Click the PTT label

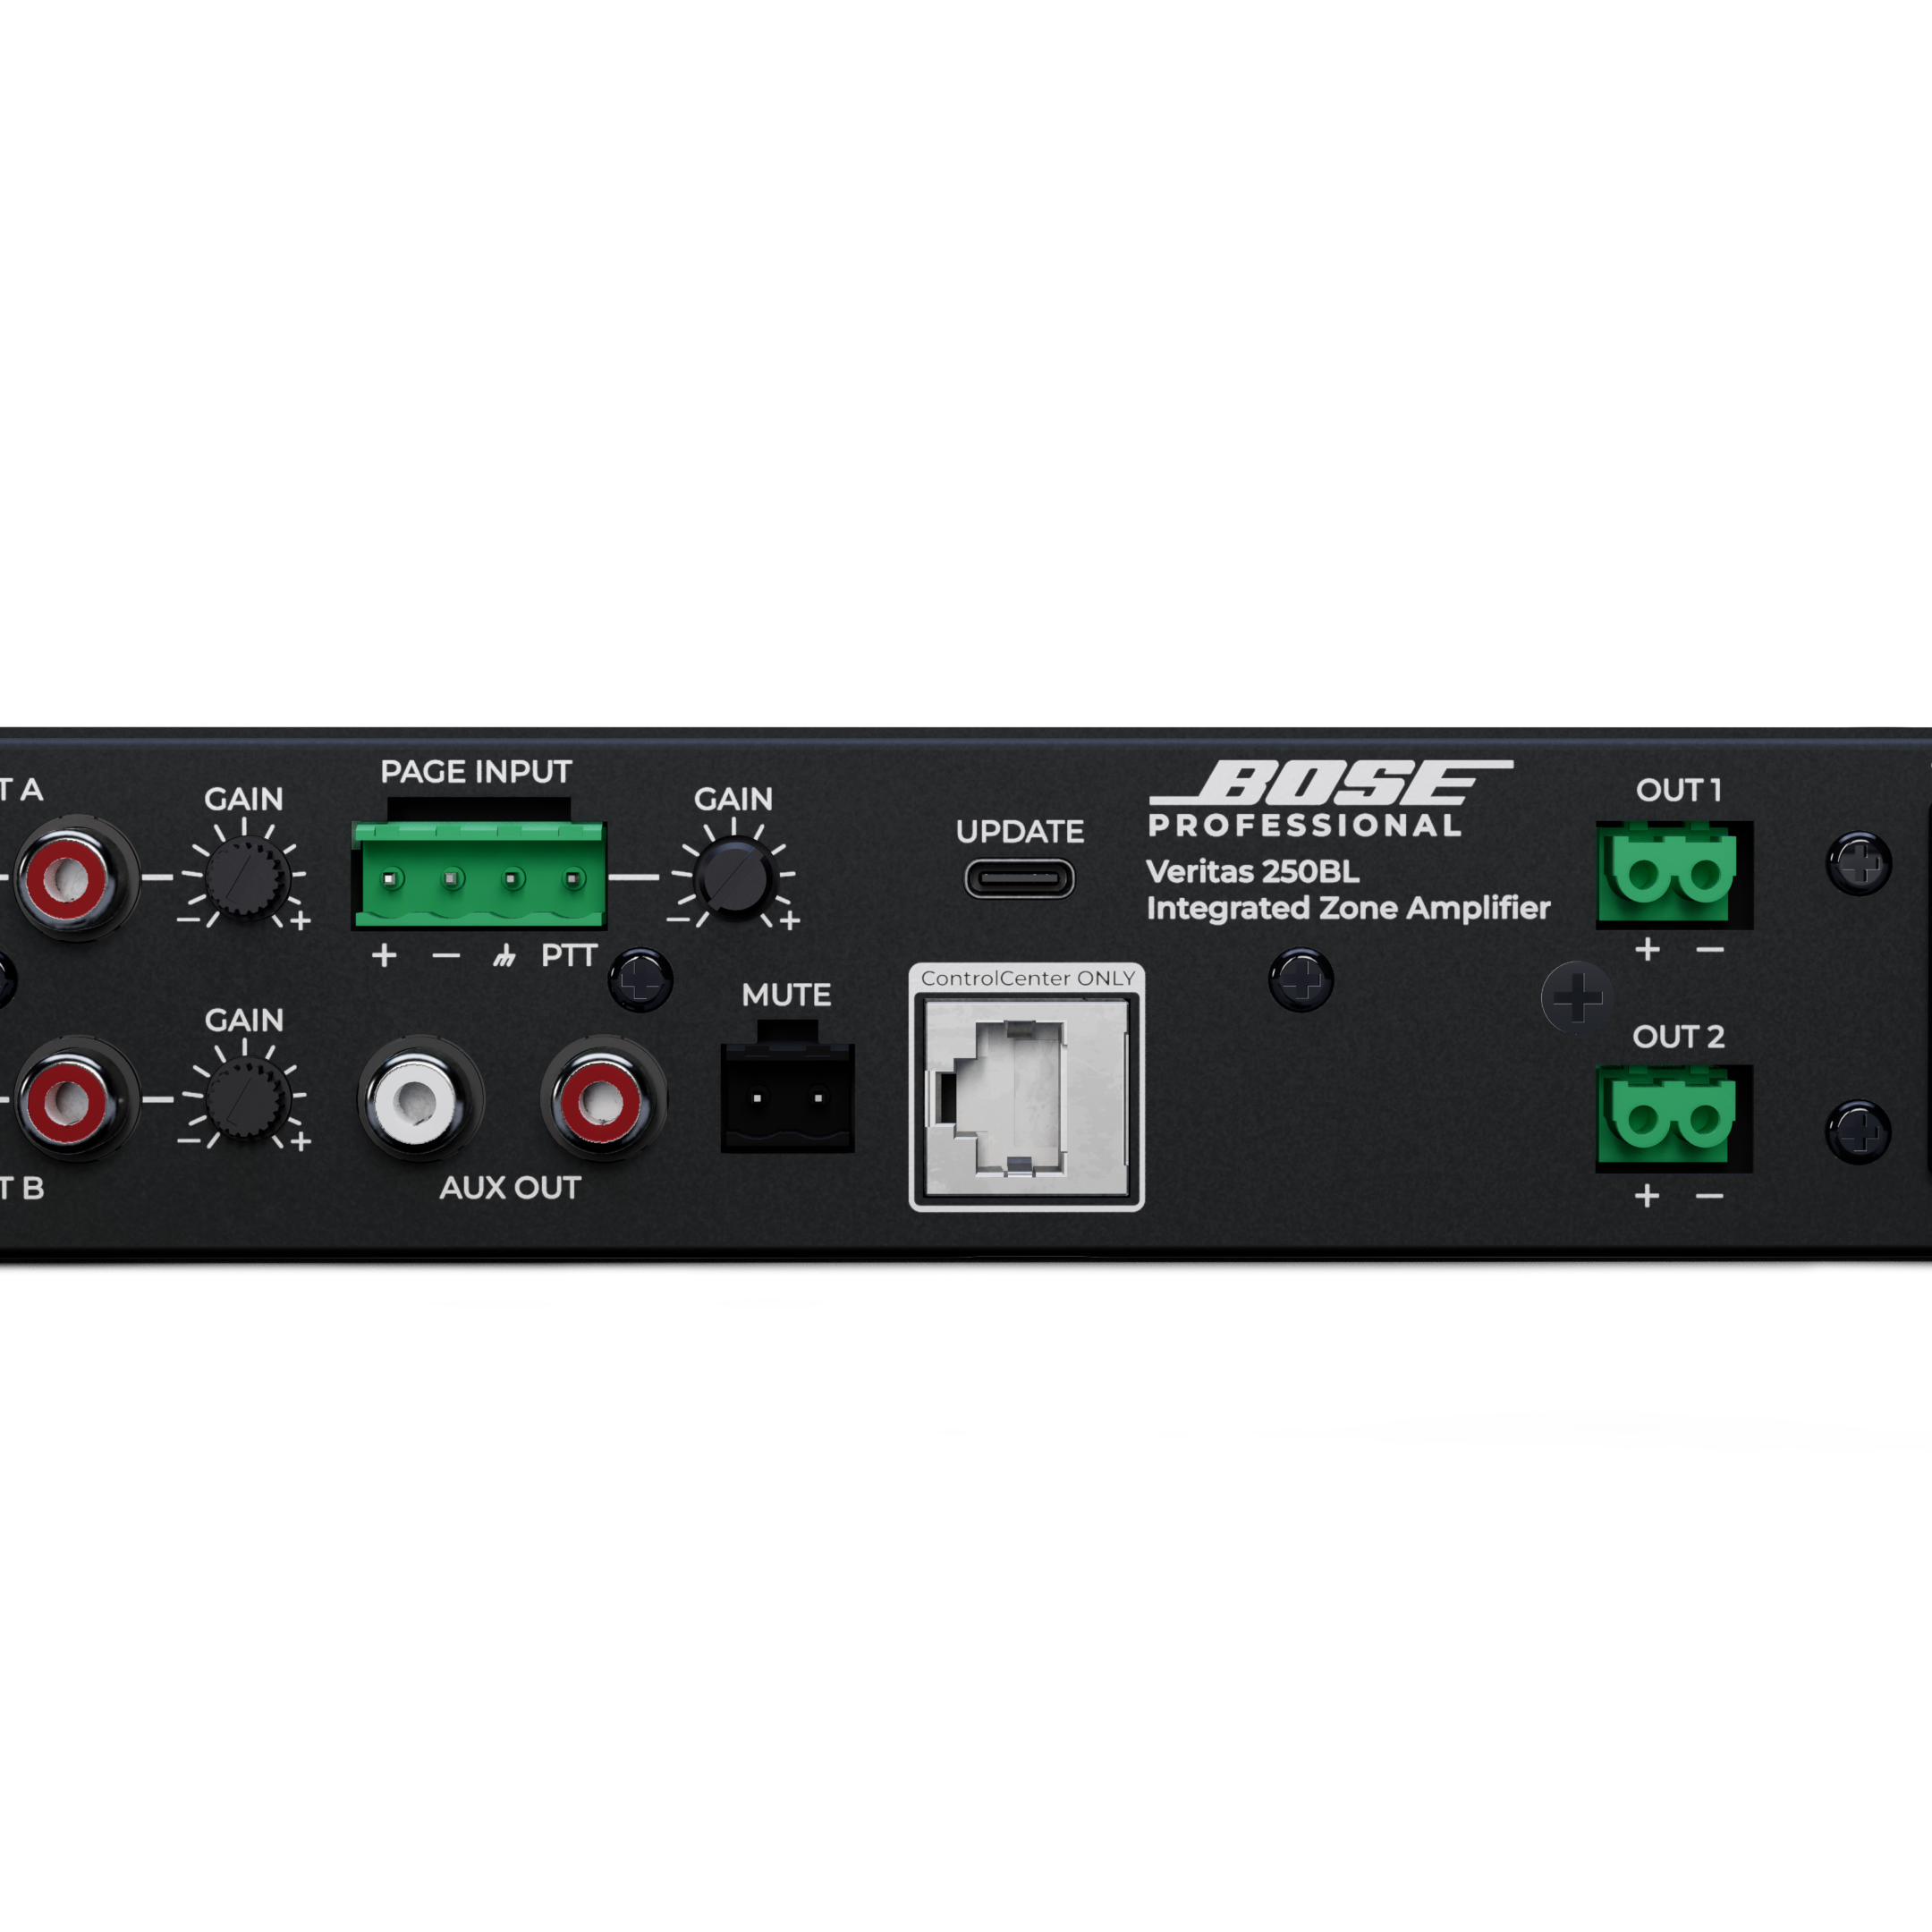pos(569,956)
